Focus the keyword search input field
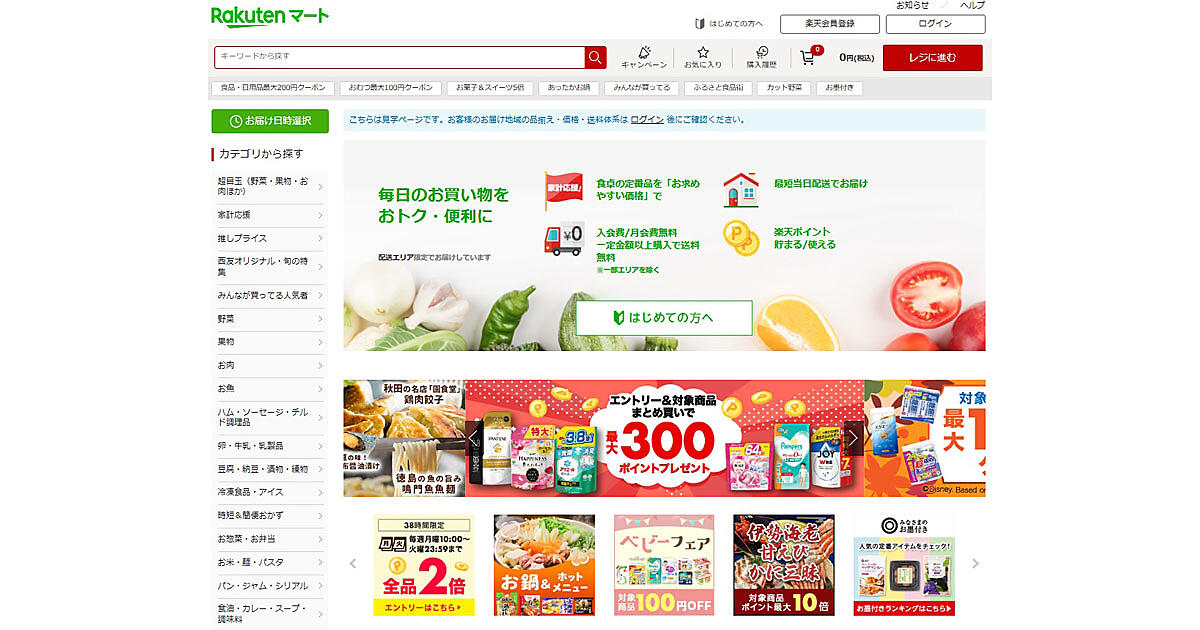Screen dimensions: 1200x630 pos(400,57)
